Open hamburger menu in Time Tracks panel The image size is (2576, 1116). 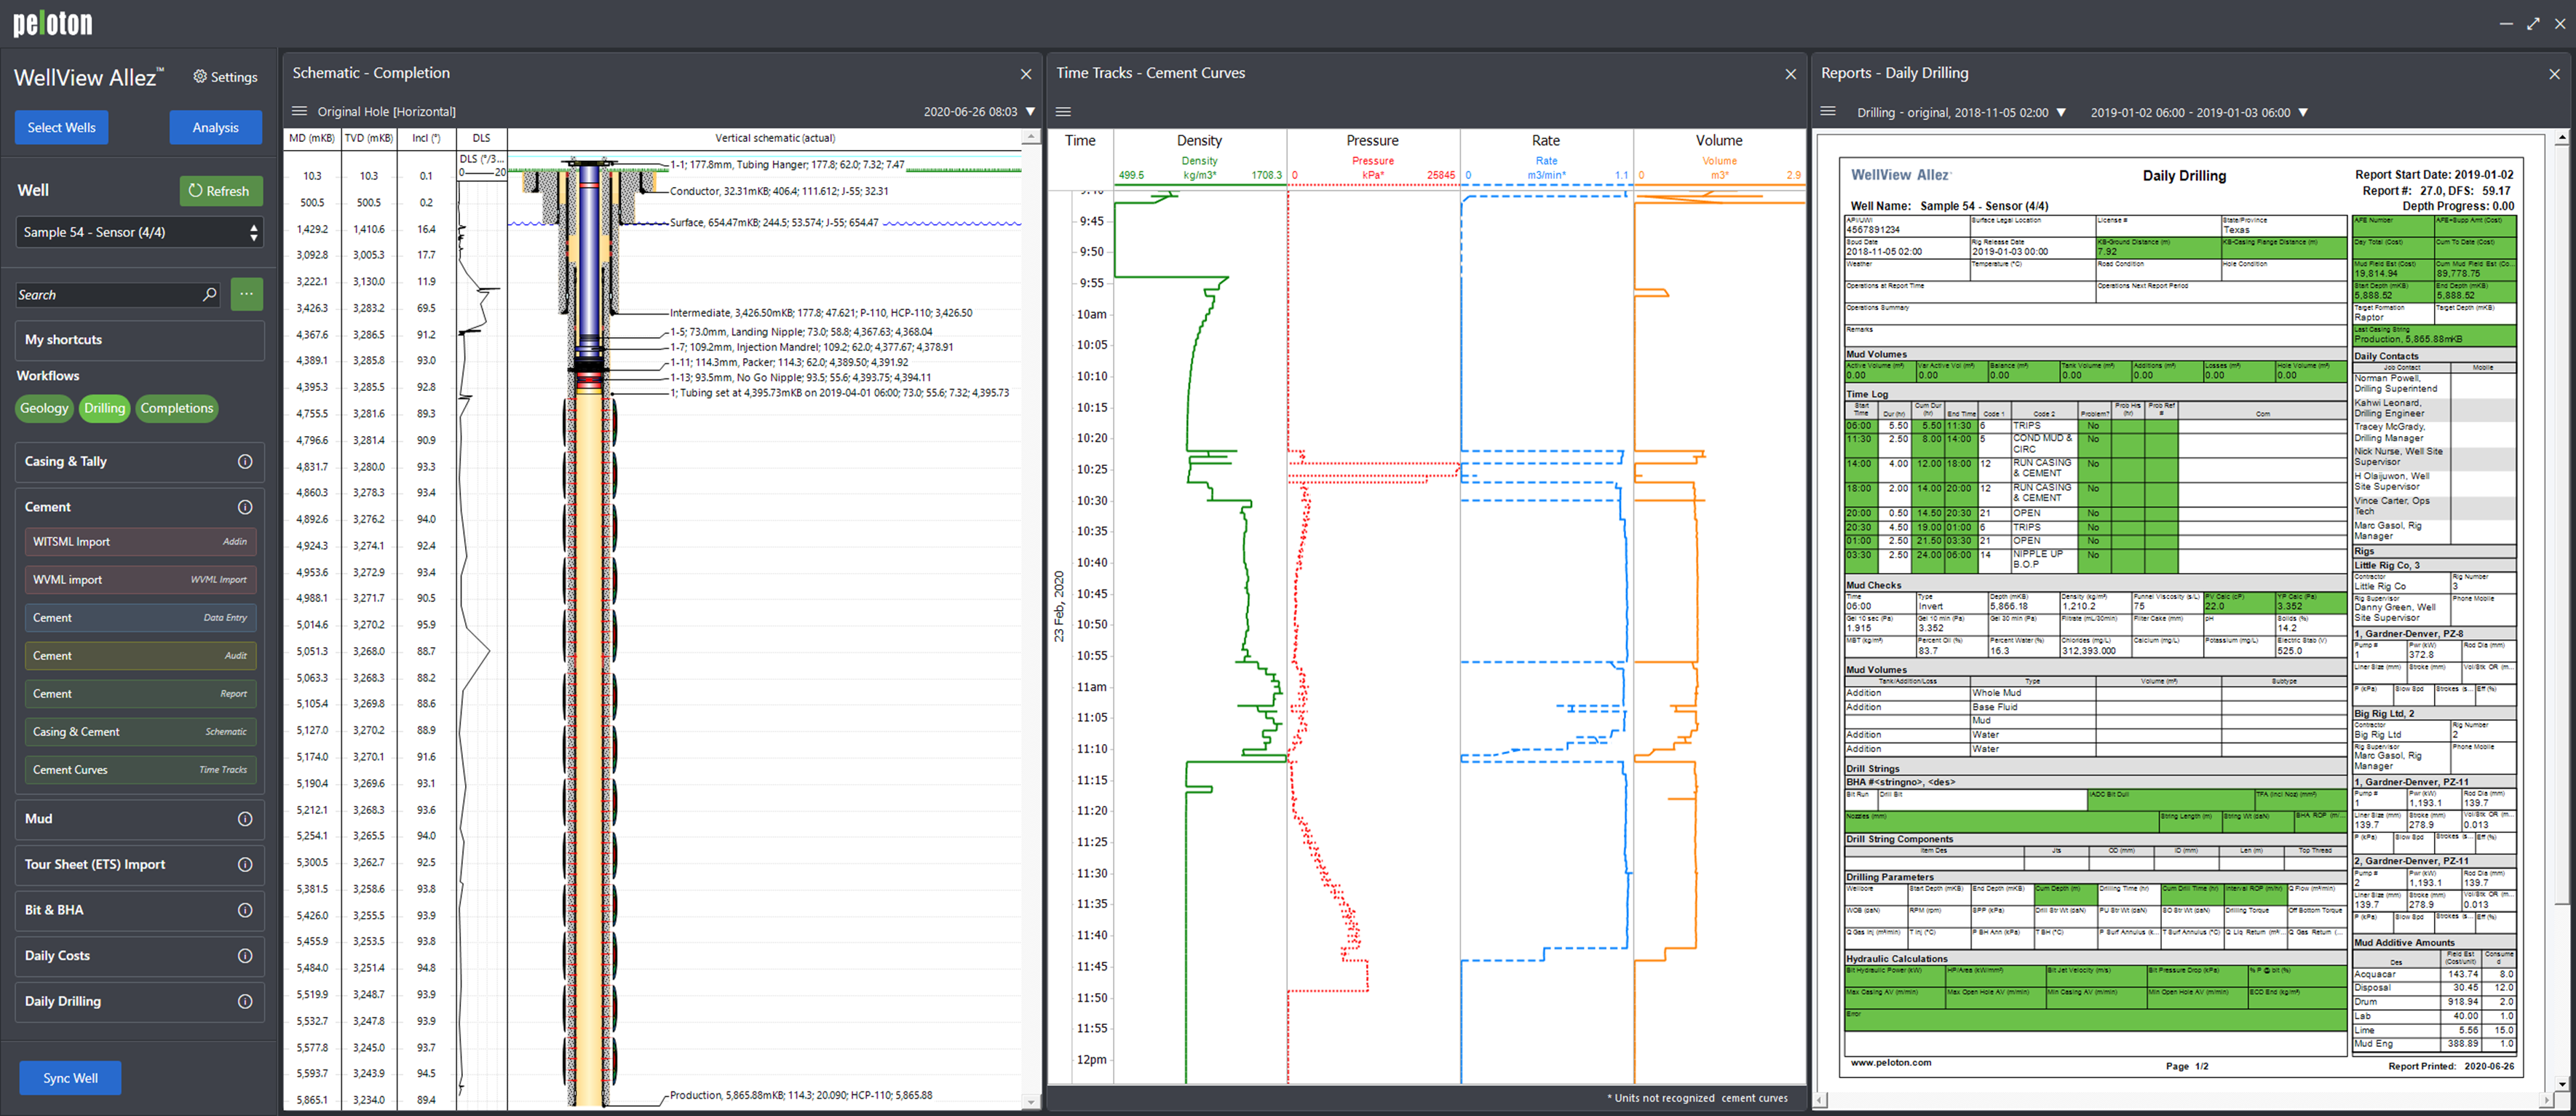coord(1063,111)
